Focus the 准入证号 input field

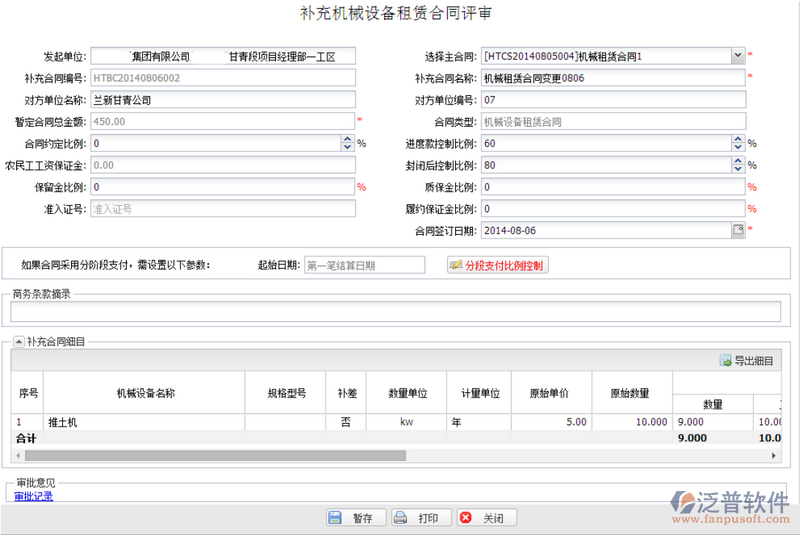(222, 209)
